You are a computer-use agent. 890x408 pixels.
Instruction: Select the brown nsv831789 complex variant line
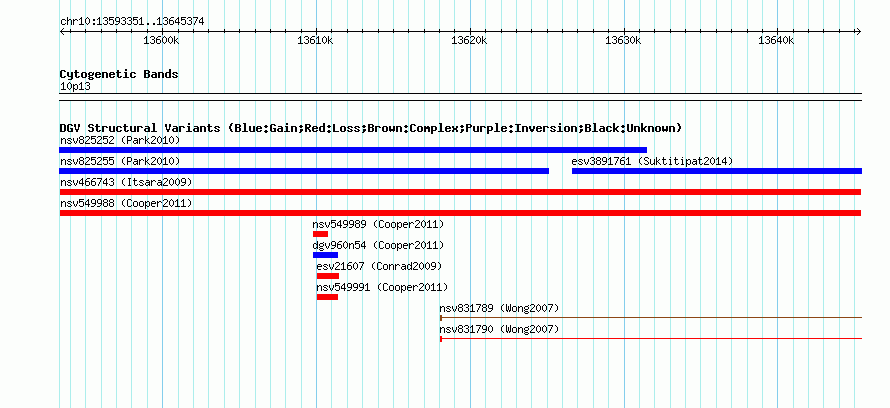[651, 318]
